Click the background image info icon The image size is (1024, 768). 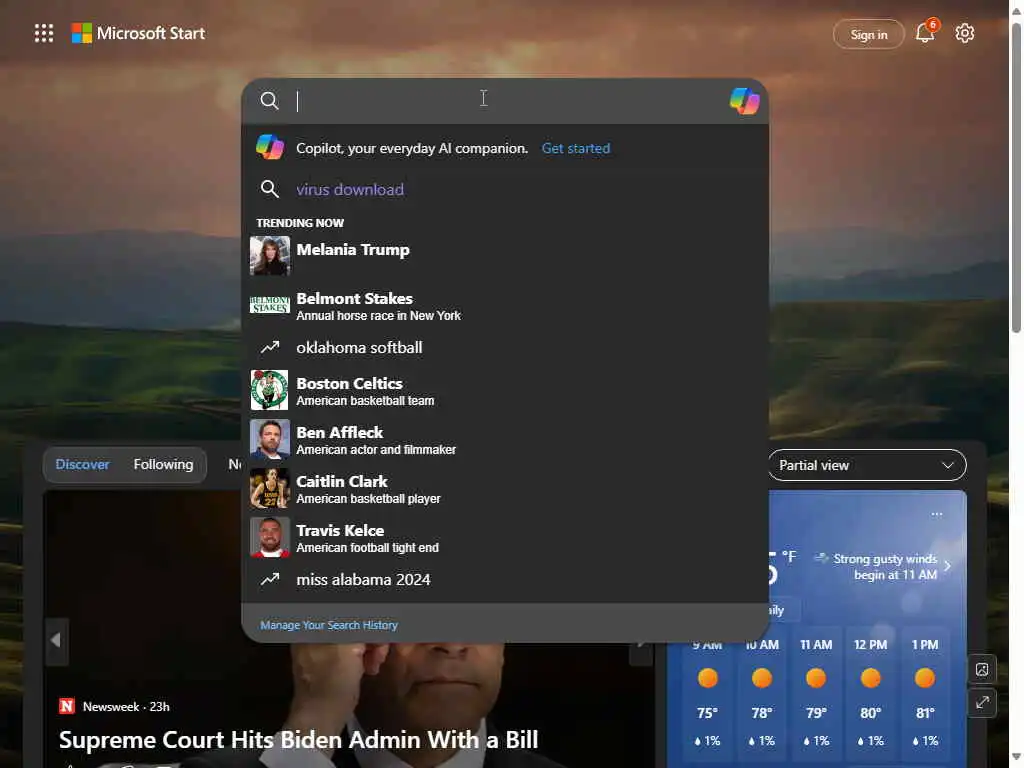coord(982,669)
